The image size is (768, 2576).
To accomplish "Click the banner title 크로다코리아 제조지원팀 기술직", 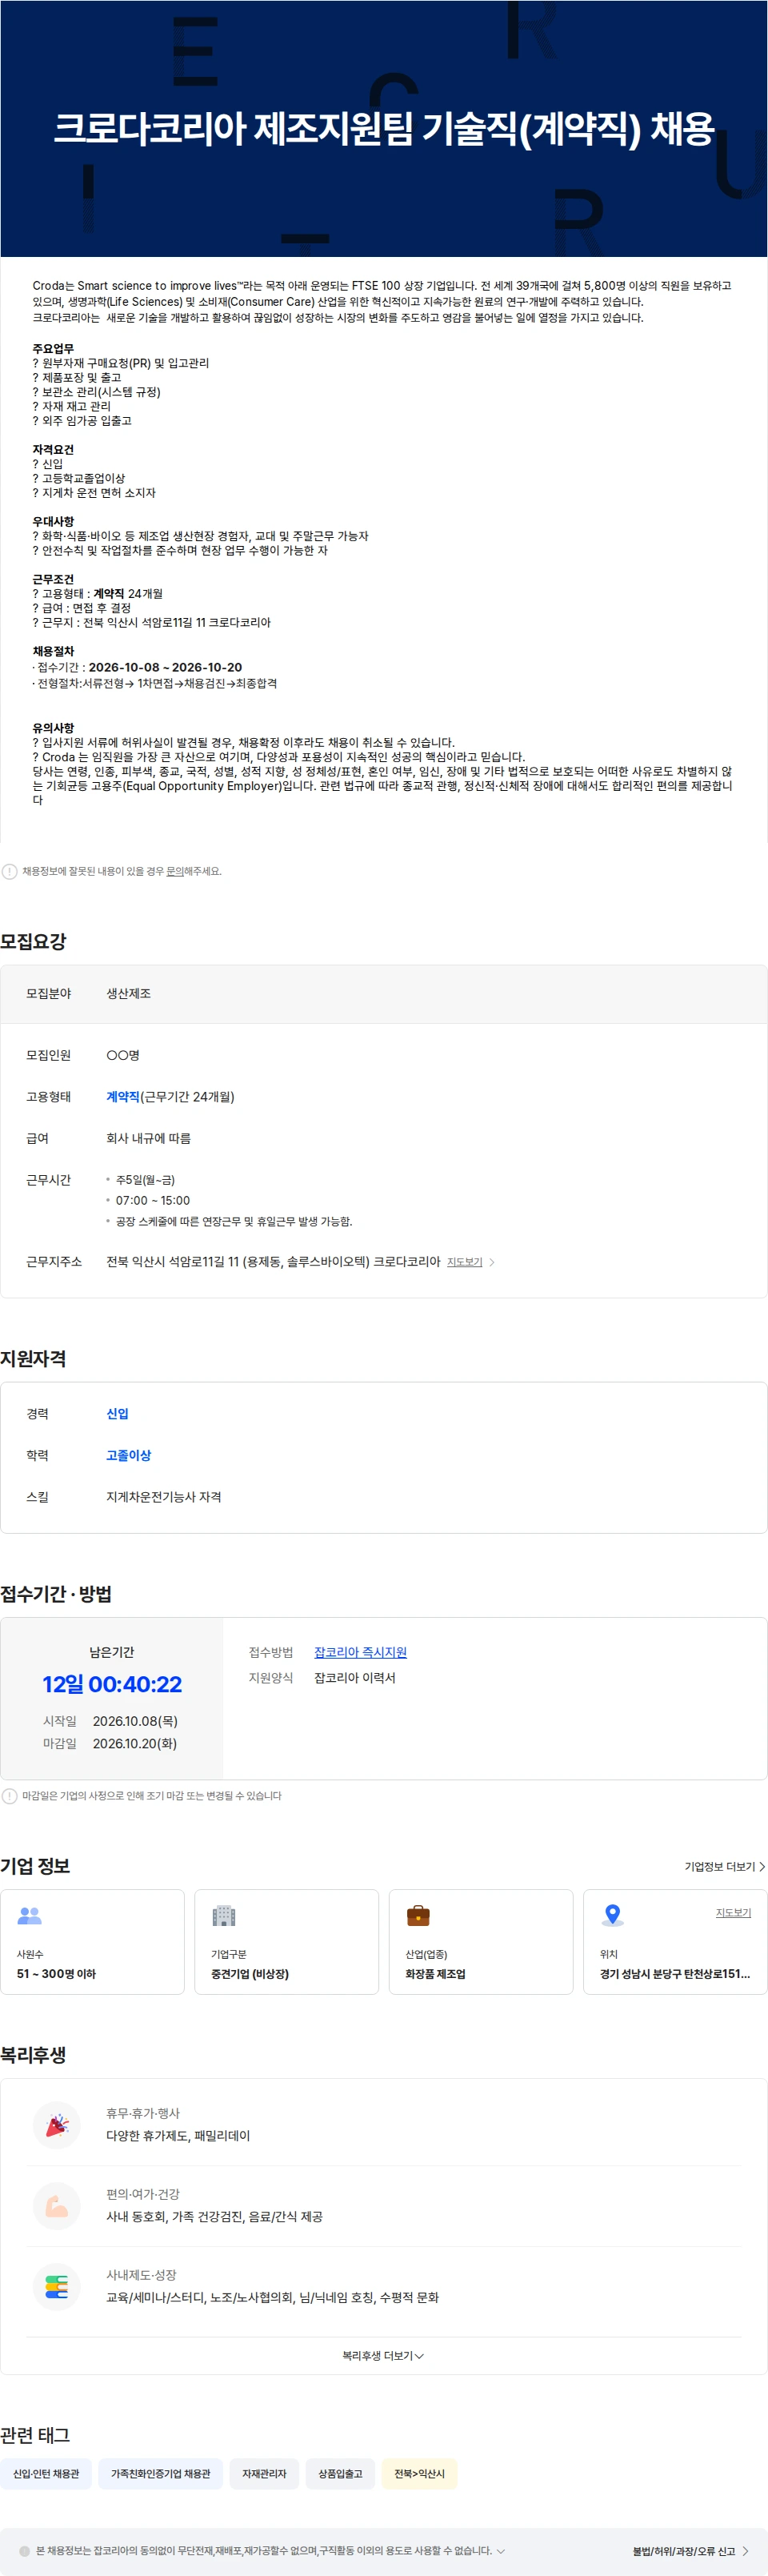I will [383, 128].
